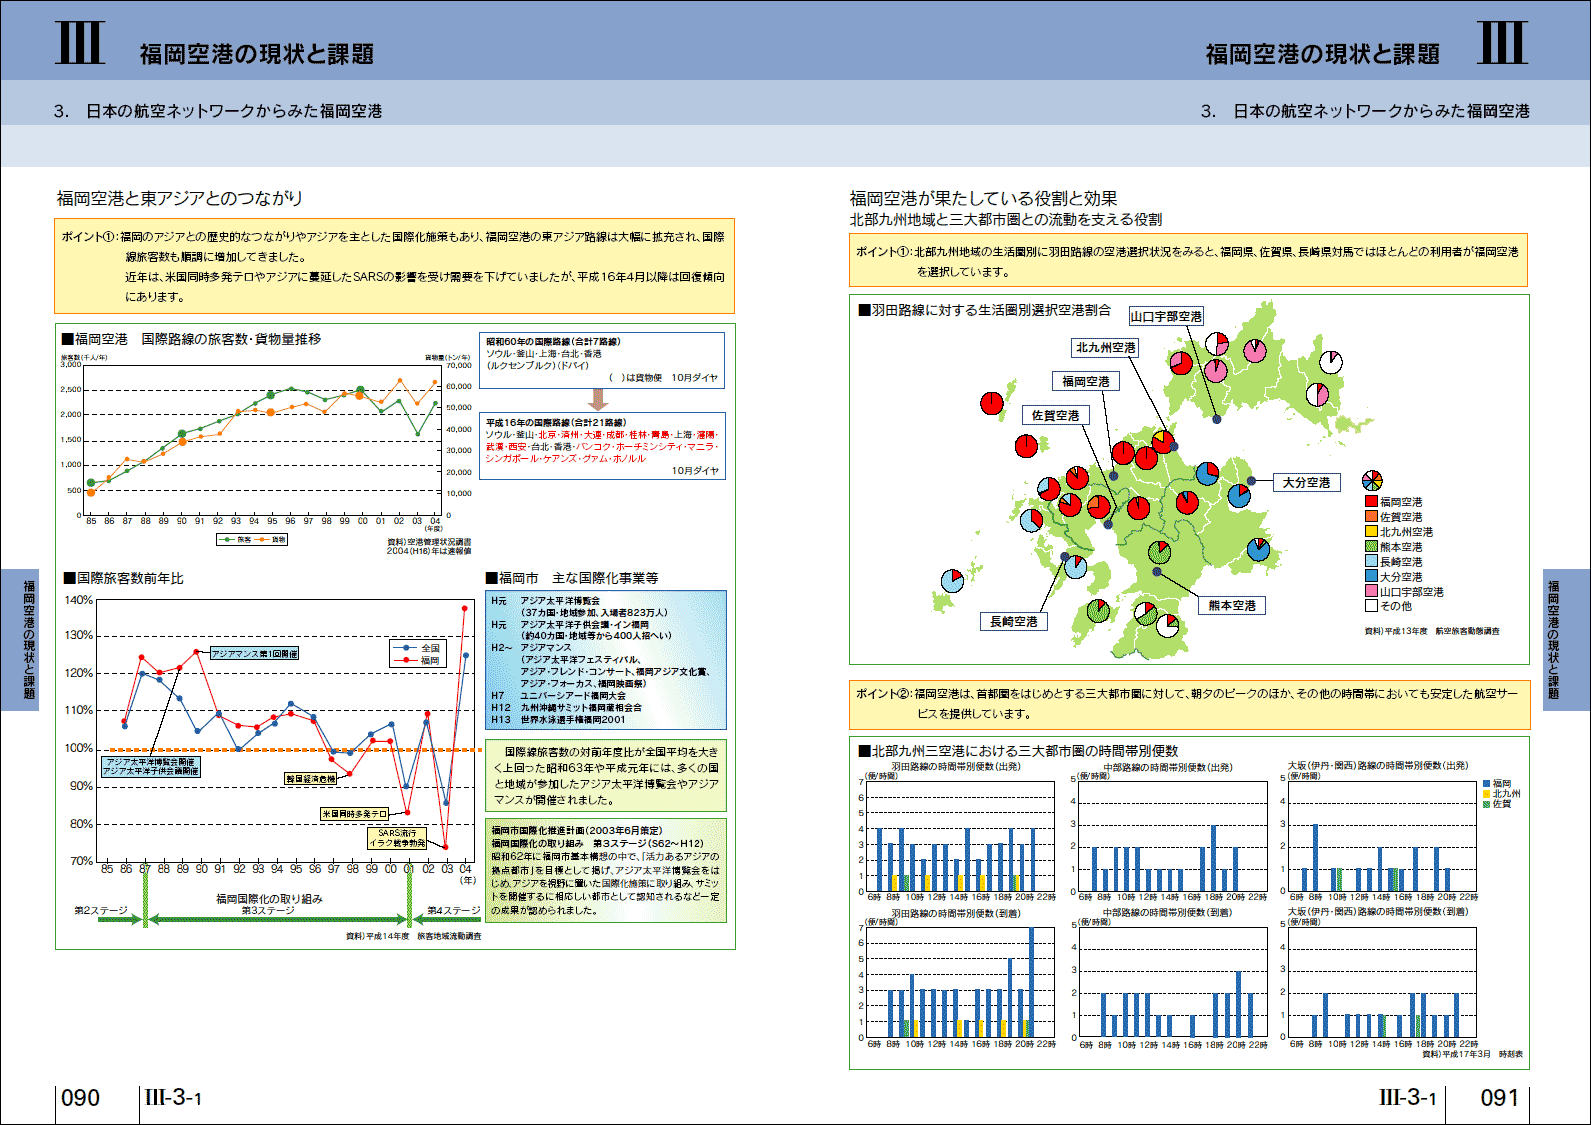Click the 昭和60年の国際路線(合計7路線) box heading

click(552, 341)
